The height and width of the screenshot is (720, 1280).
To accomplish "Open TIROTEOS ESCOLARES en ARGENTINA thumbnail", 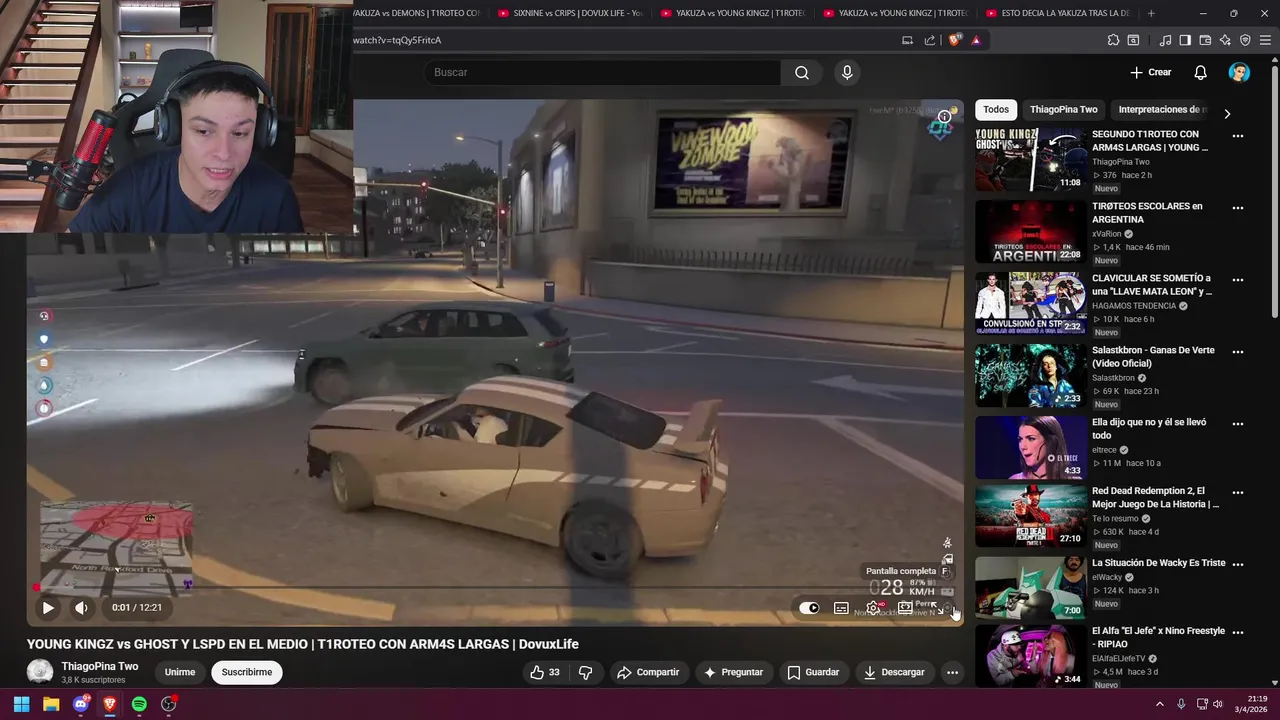I will coord(1031,231).
